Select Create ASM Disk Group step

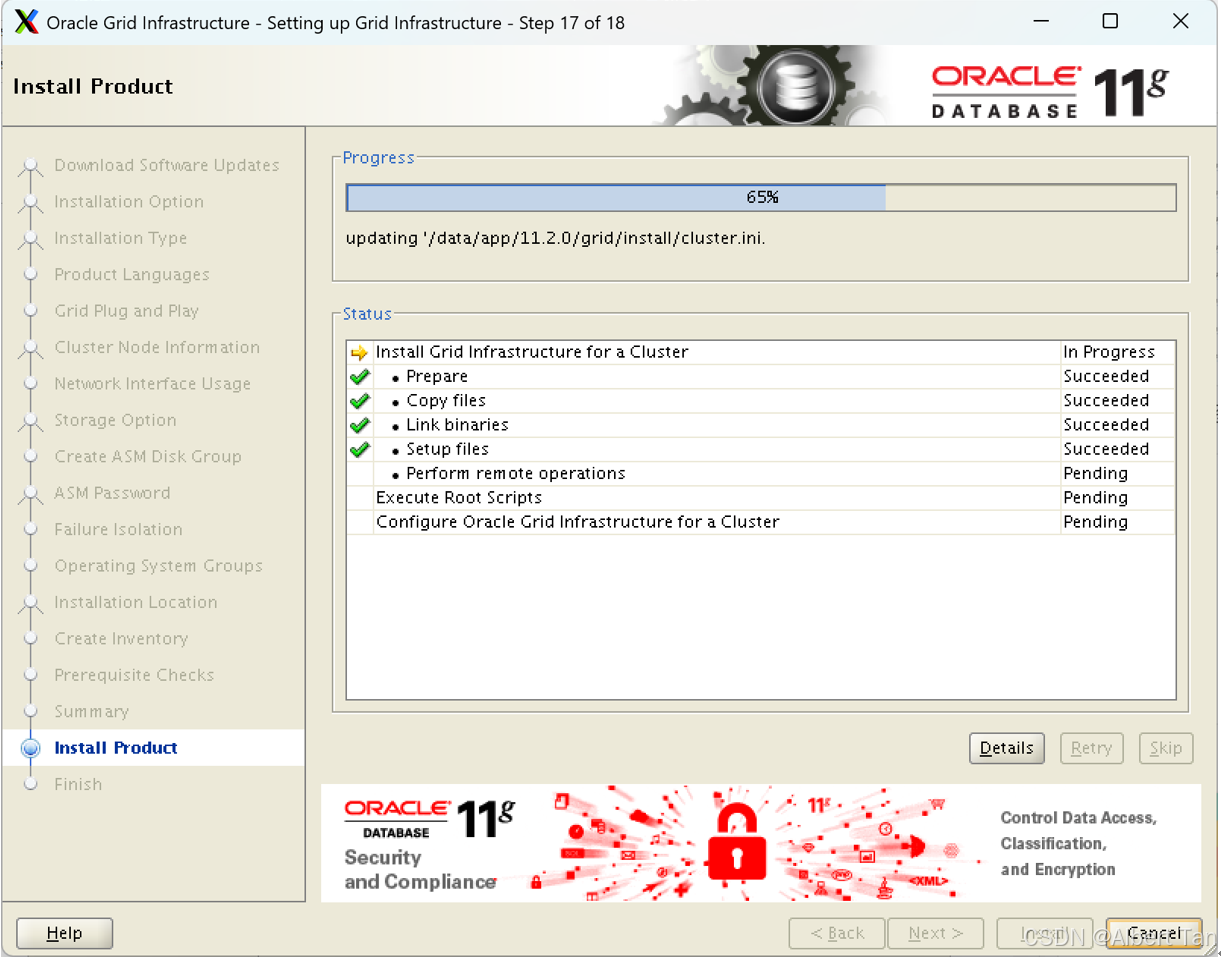tap(148, 456)
